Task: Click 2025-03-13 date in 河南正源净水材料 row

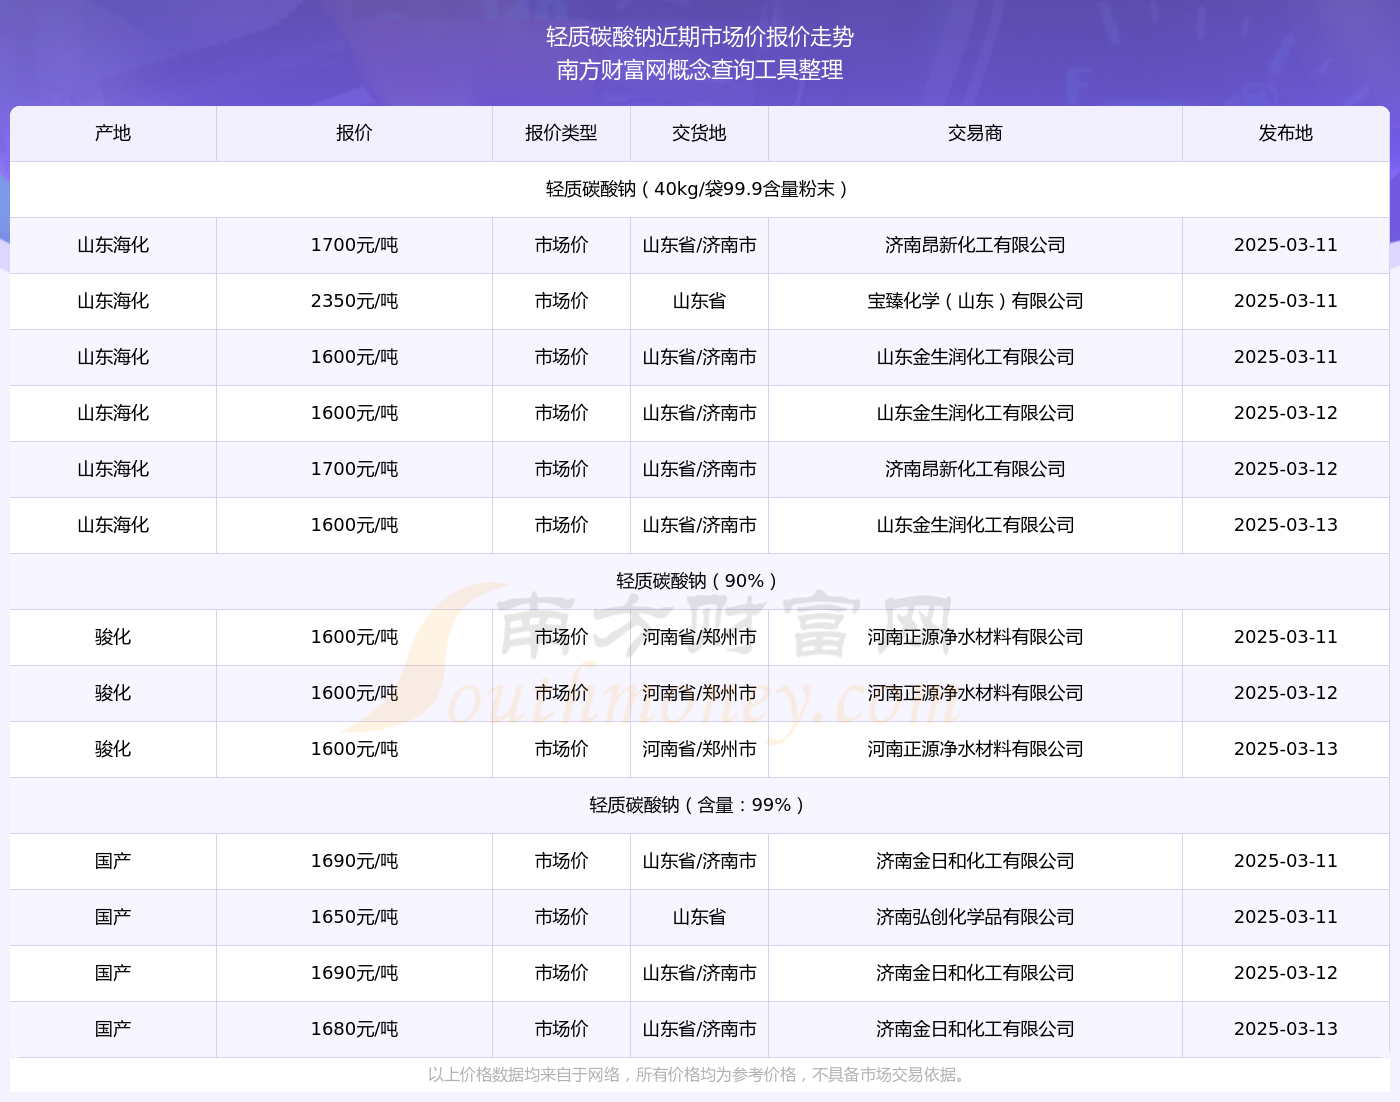Action: 1286,749
